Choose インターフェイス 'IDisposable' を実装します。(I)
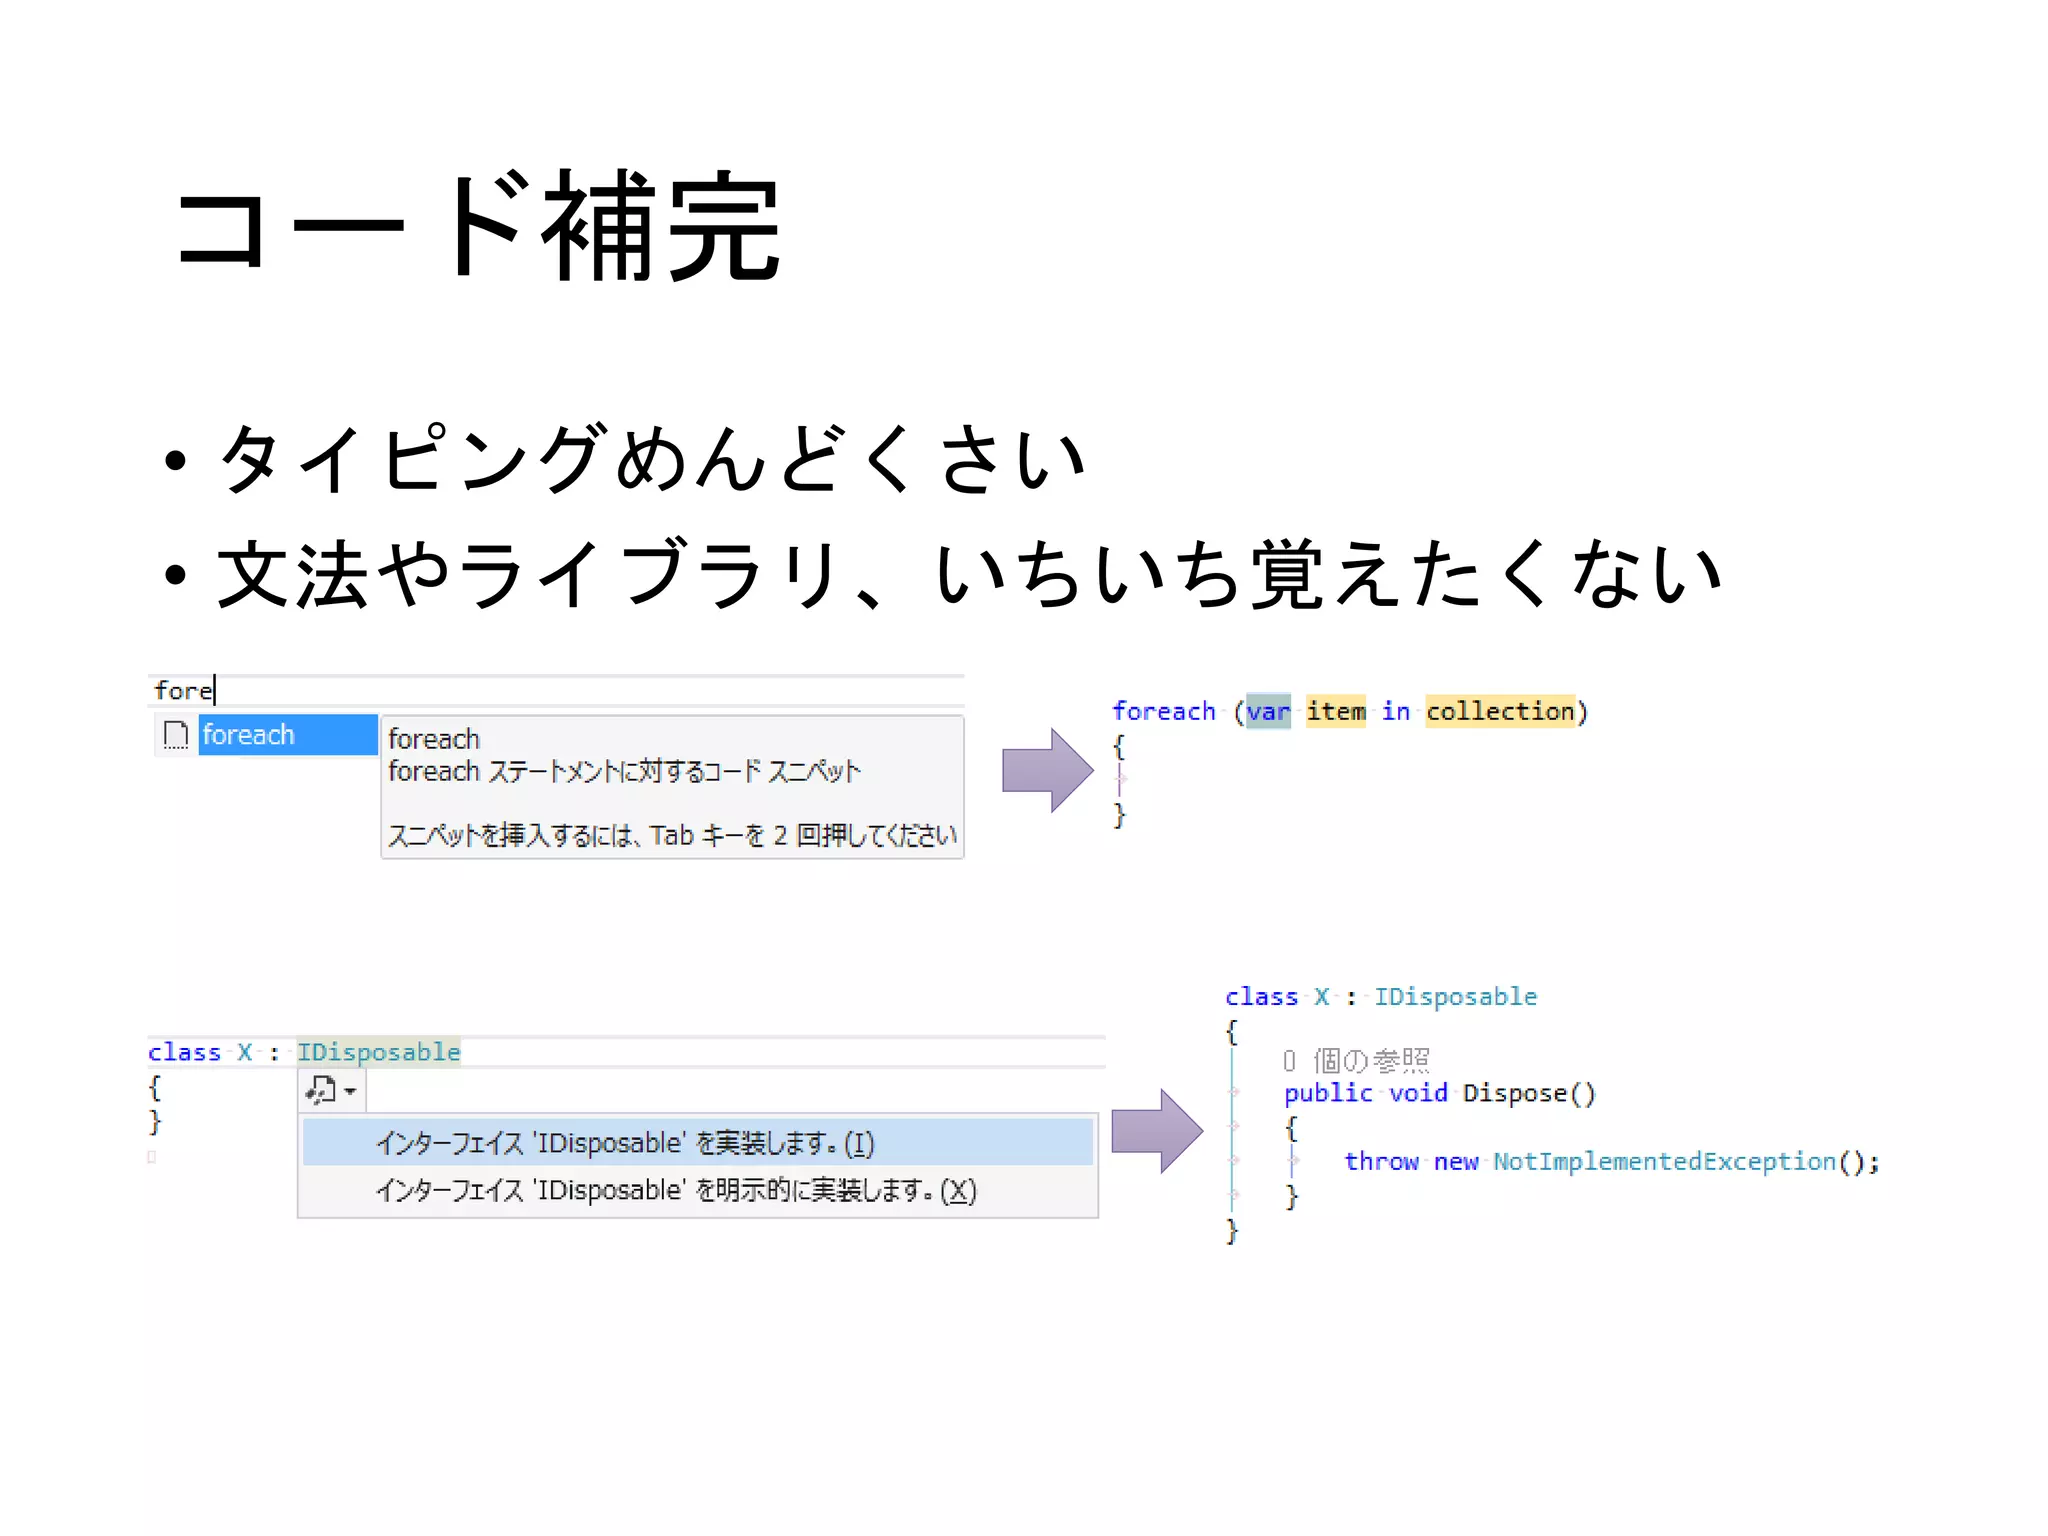 [x=697, y=1143]
